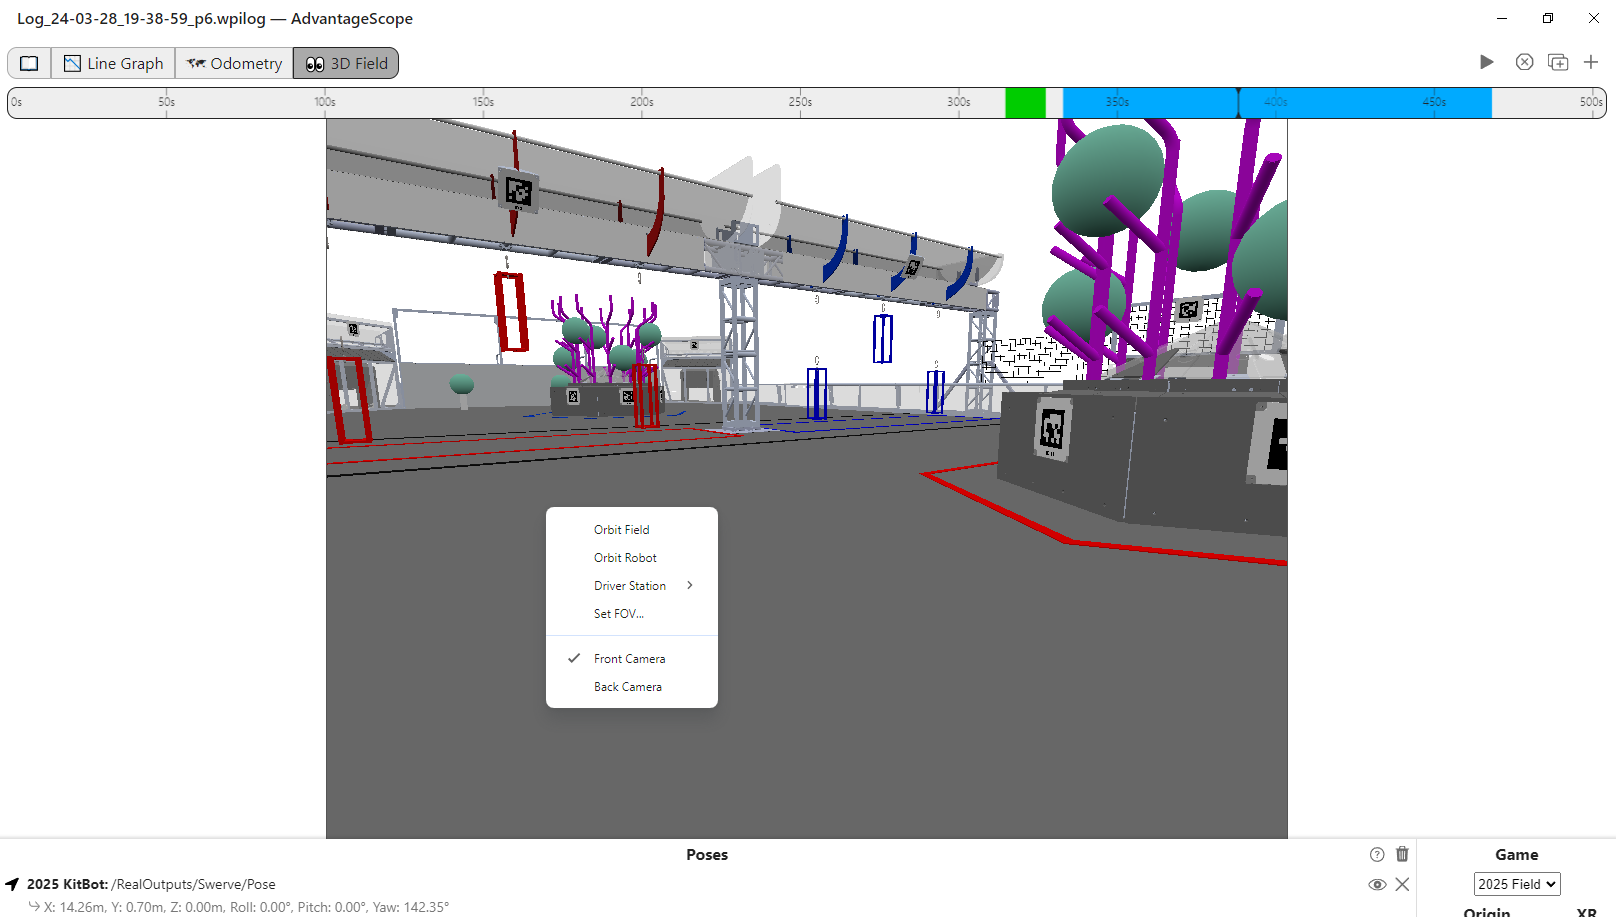
Task: Open the 2025 Field game dropdown
Action: tap(1516, 884)
